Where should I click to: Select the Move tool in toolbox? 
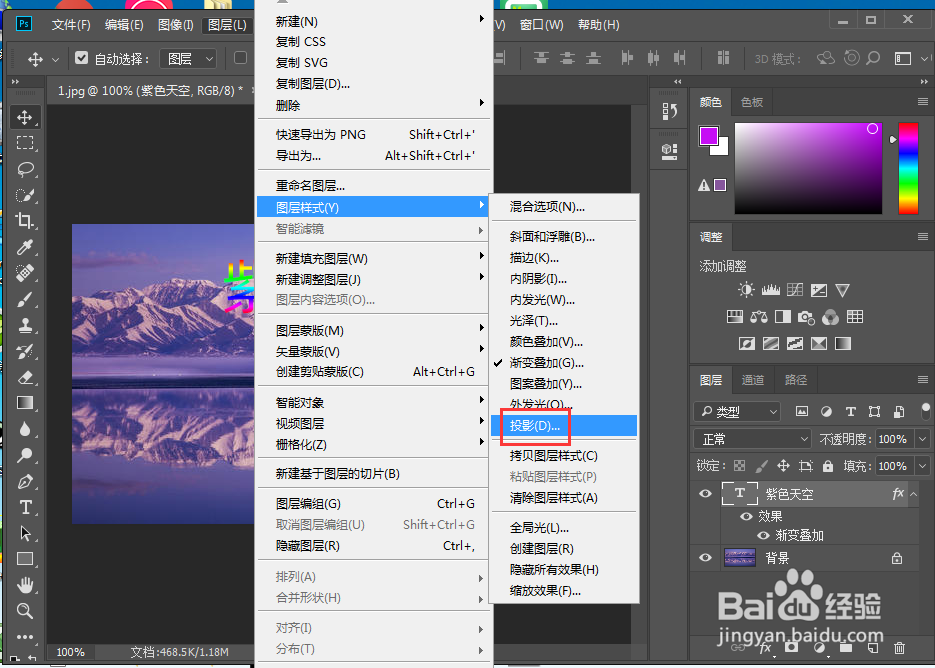(24, 117)
